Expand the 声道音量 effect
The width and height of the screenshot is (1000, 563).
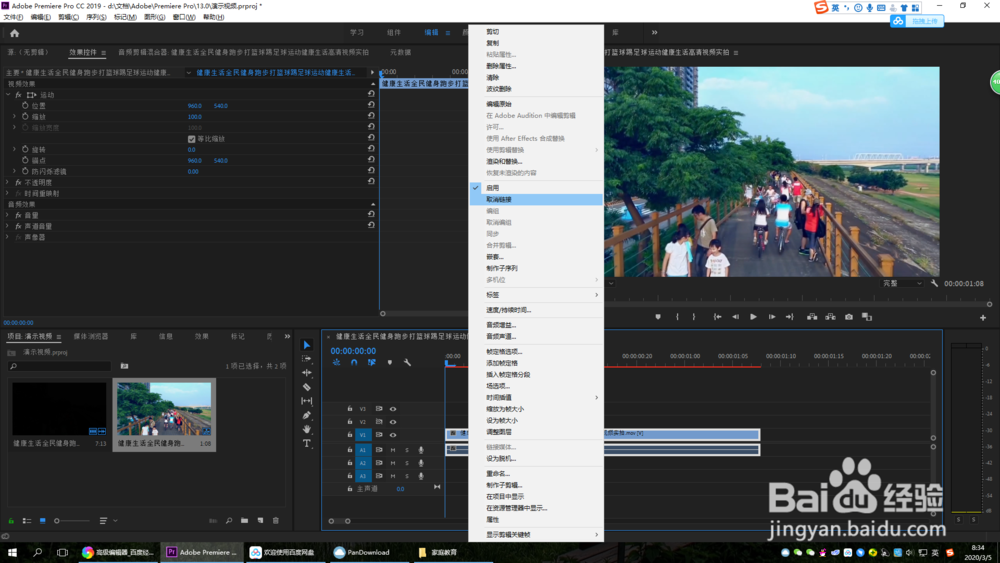(8, 226)
